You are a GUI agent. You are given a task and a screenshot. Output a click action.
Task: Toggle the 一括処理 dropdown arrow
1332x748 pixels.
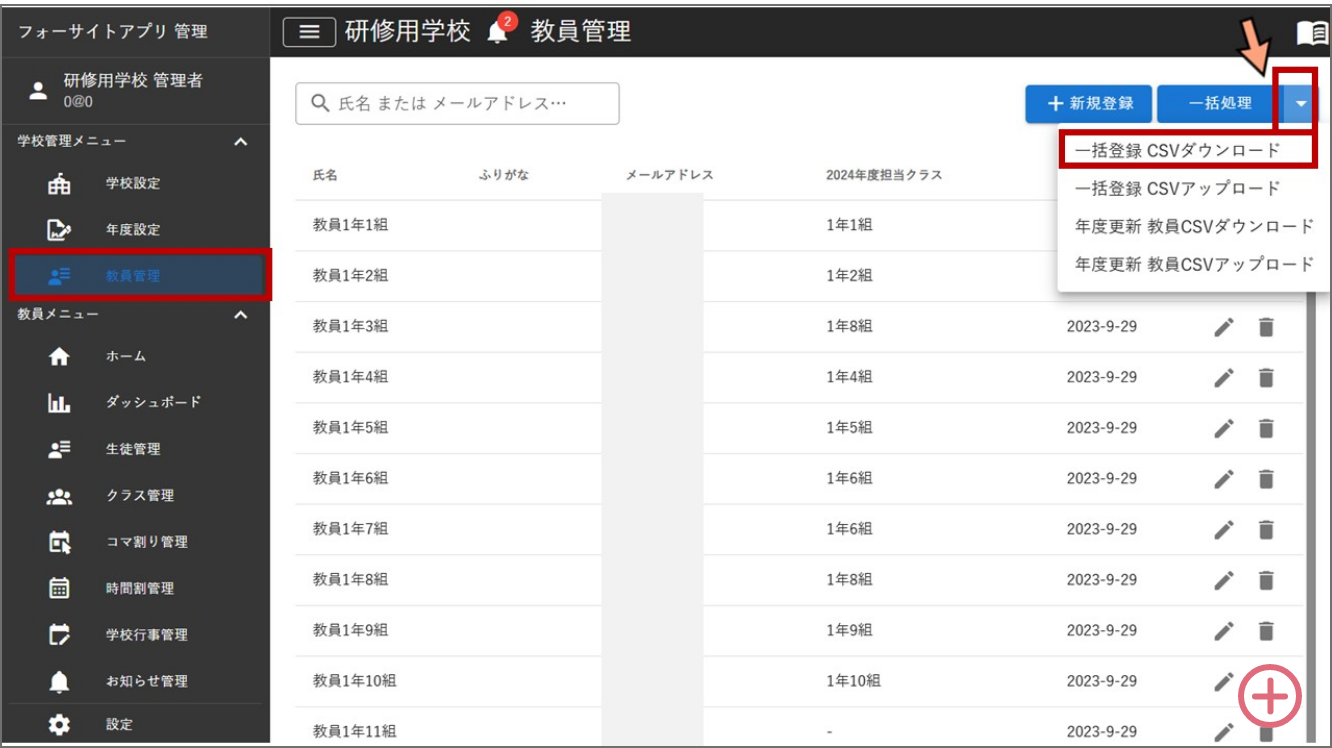(x=1300, y=103)
